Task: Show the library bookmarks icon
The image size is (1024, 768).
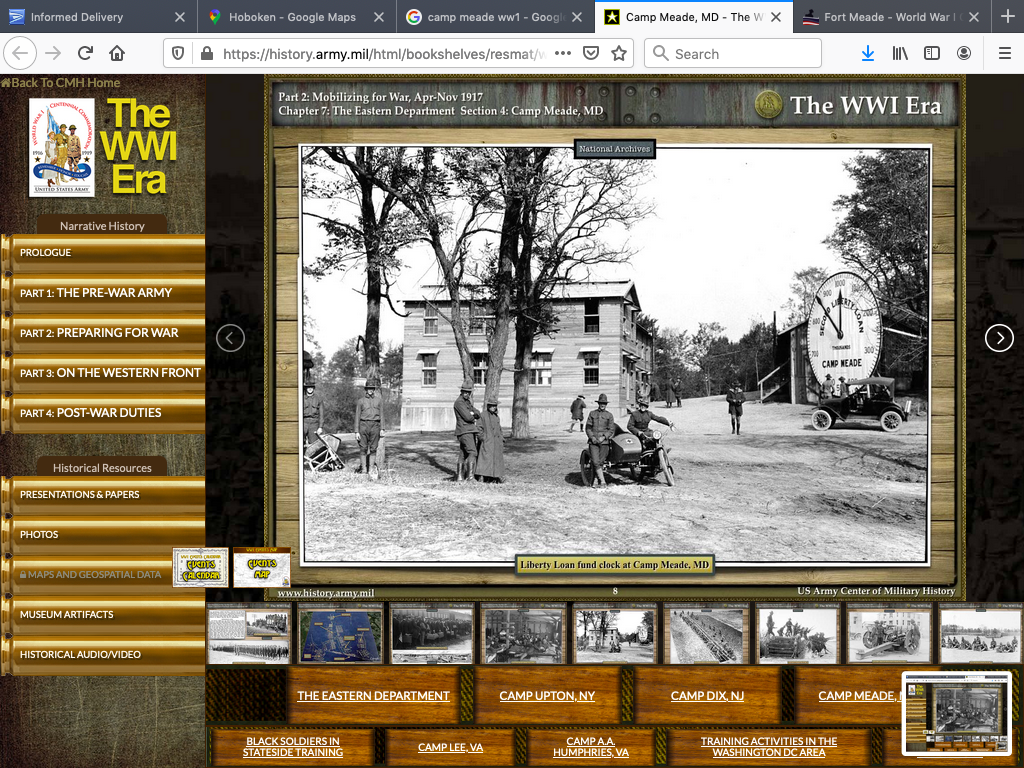Action: pyautogui.click(x=900, y=54)
